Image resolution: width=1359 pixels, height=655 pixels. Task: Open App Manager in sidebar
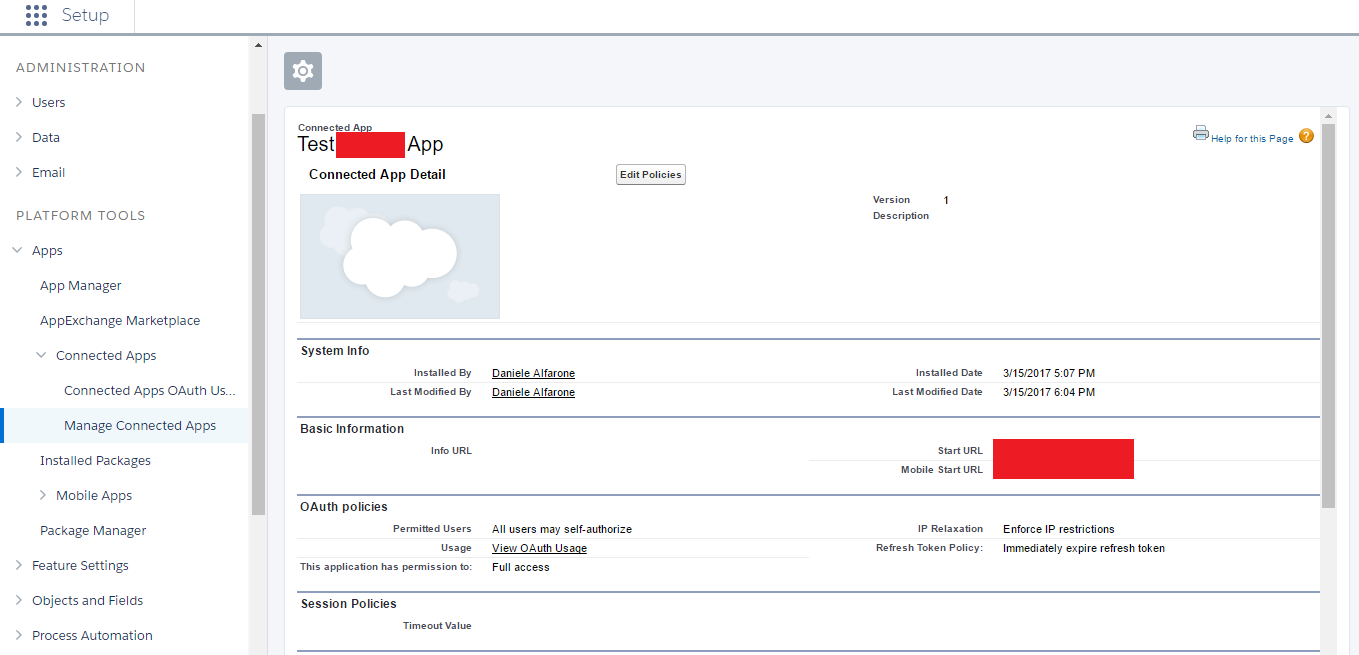81,286
